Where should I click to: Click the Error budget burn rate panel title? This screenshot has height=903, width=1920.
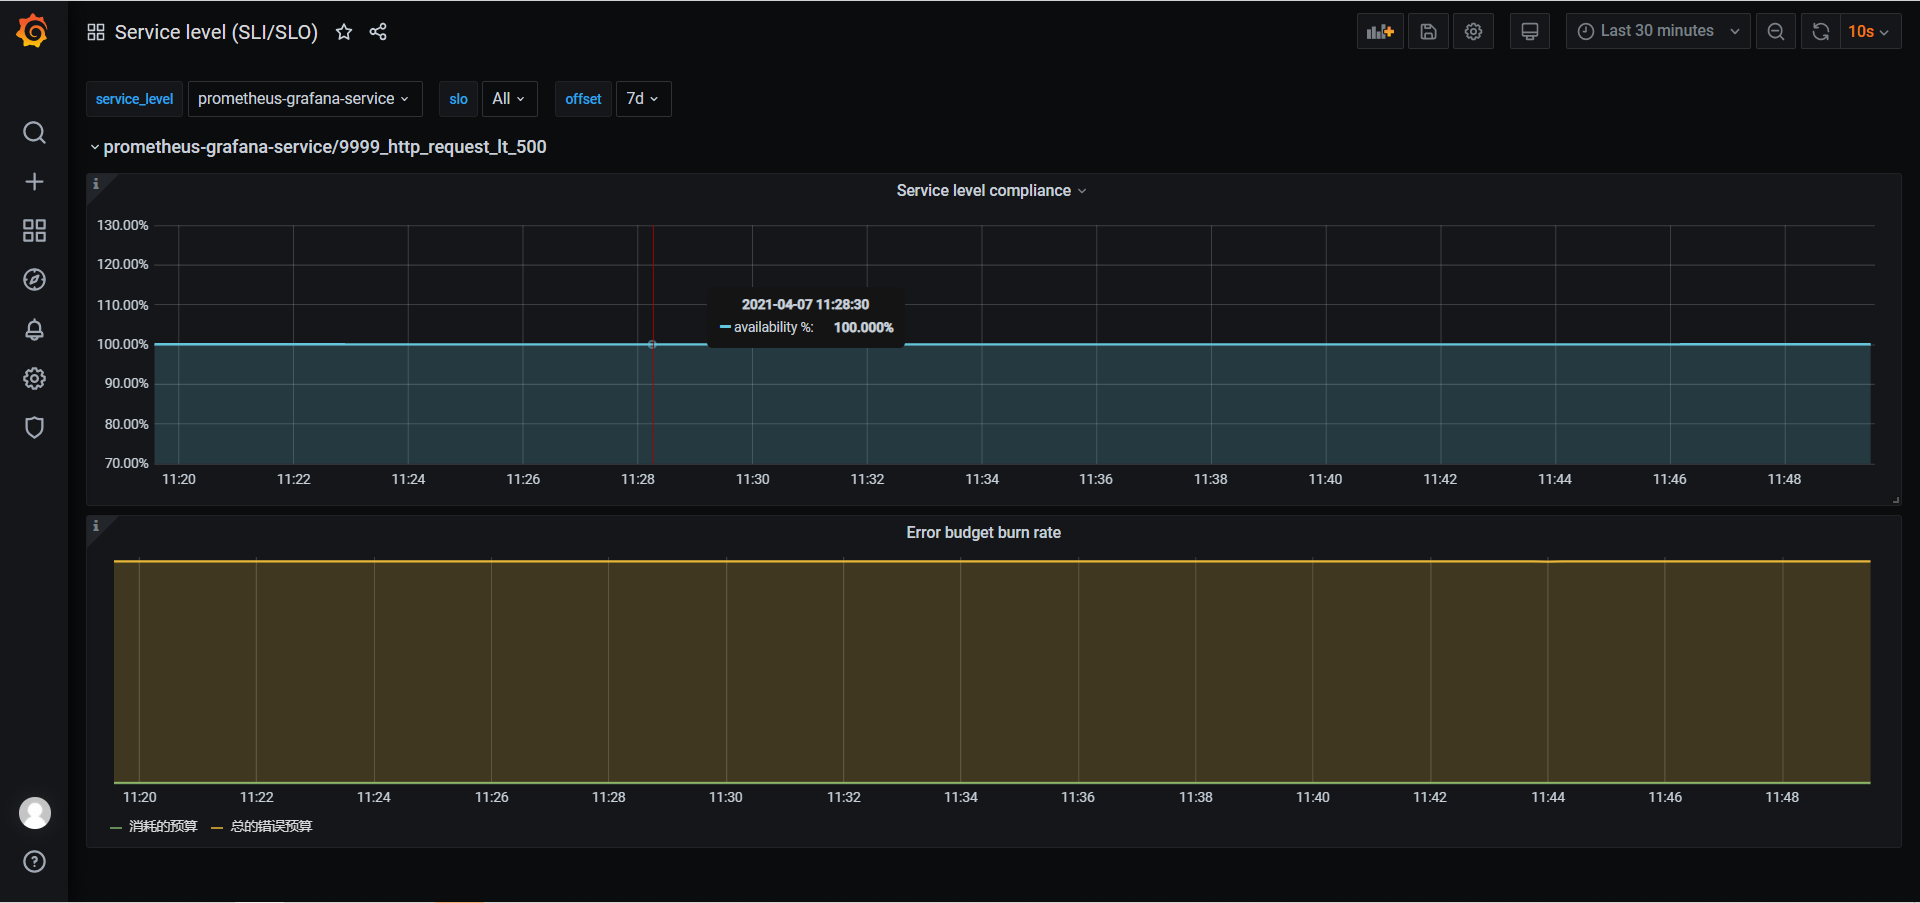tap(983, 532)
